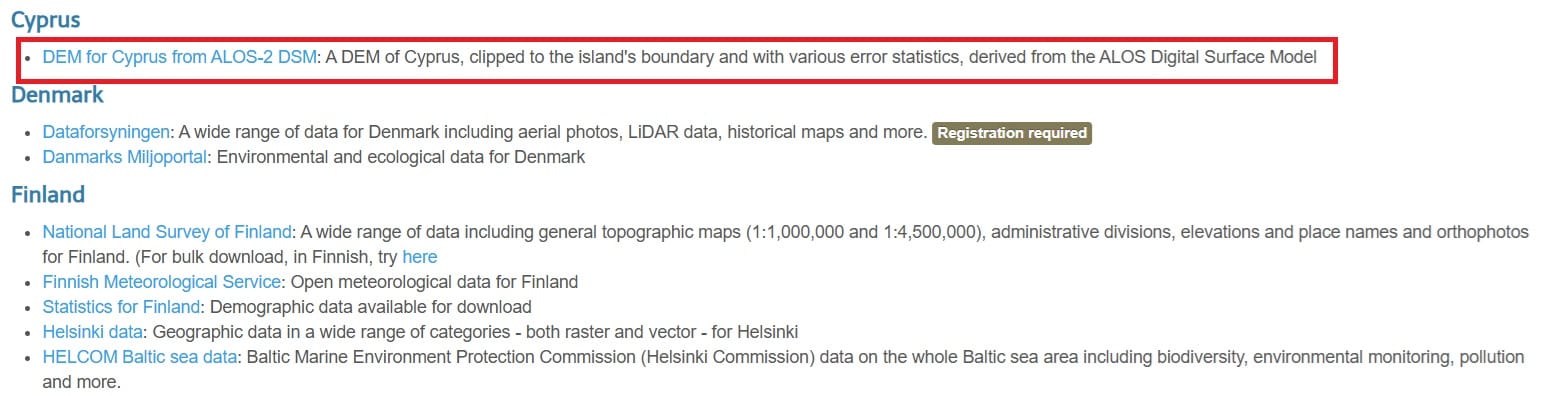Follow the Statistics for Finland link
The height and width of the screenshot is (396, 1547).
pos(123,307)
